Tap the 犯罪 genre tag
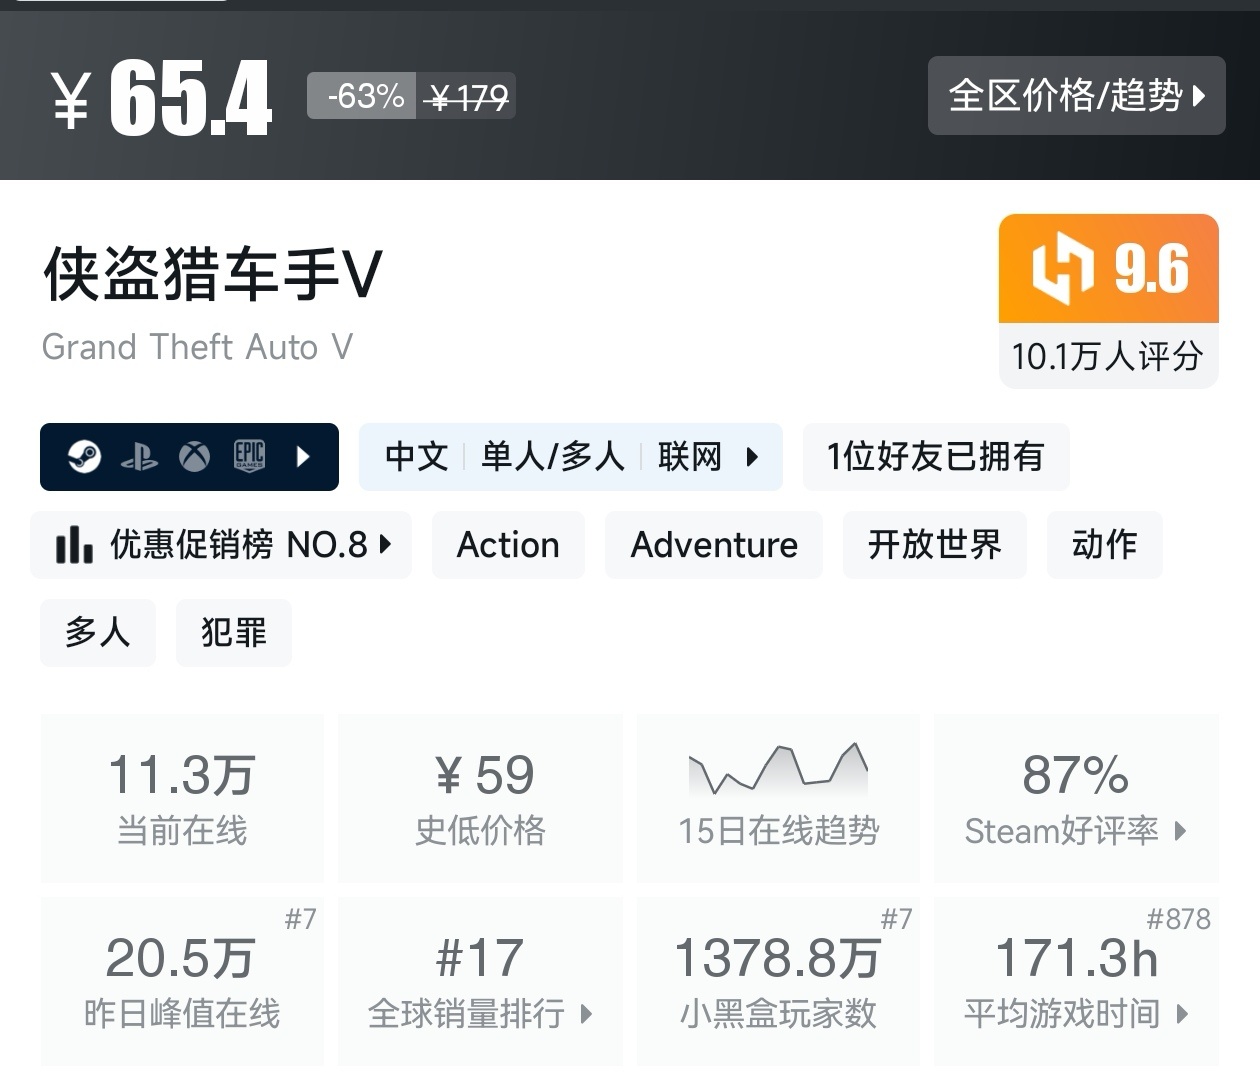This screenshot has height=1090, width=1260. (x=234, y=633)
